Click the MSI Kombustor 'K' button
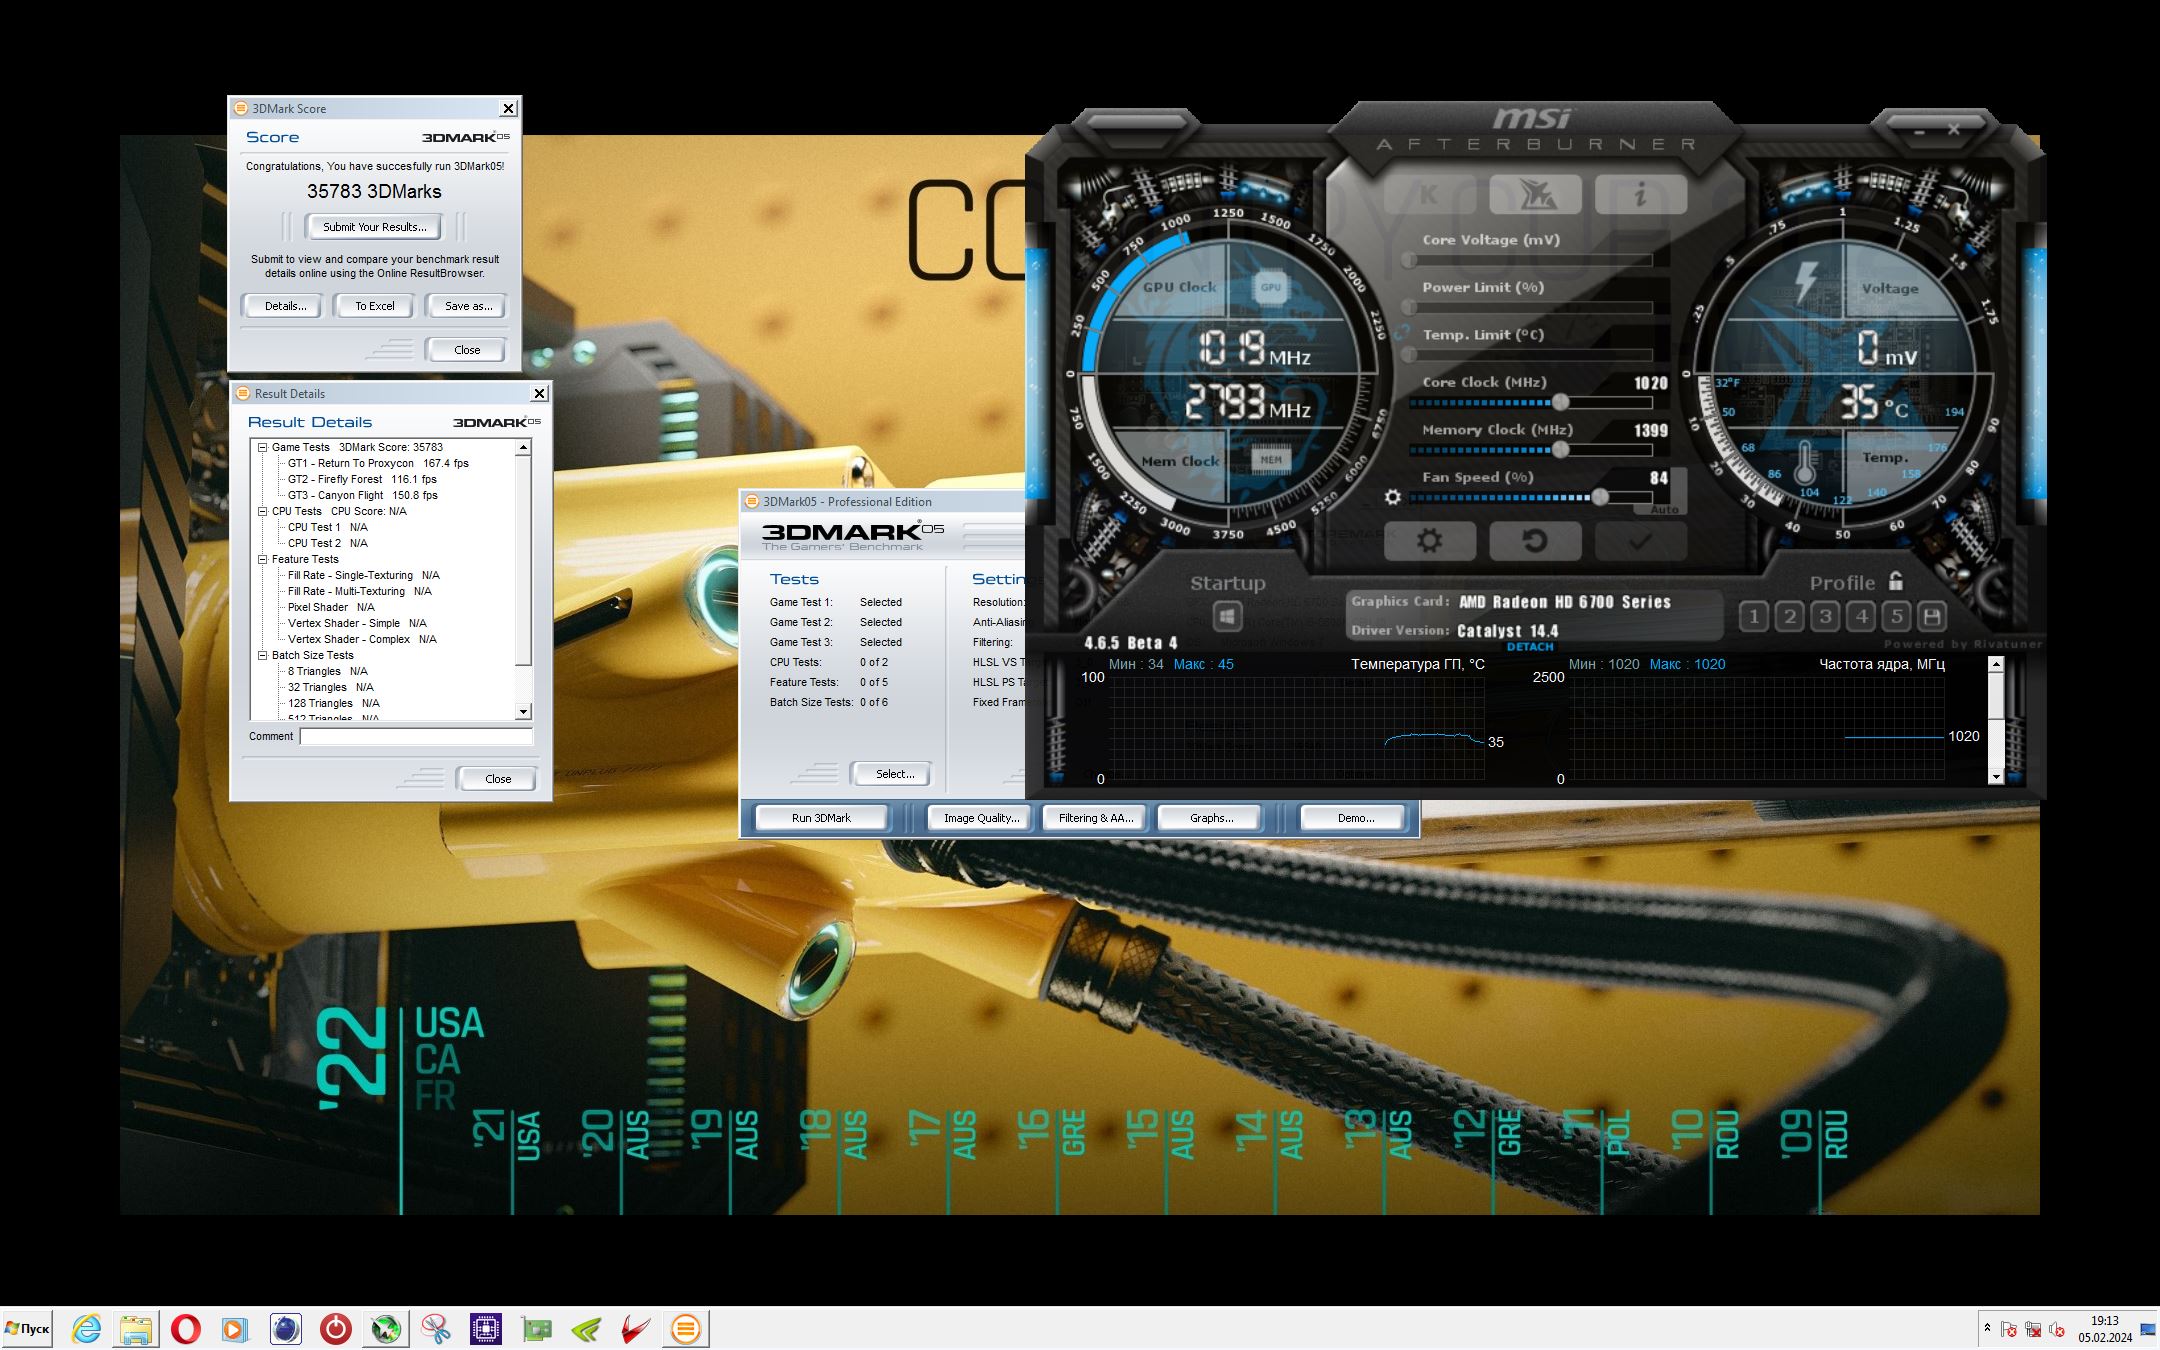This screenshot has height=1350, width=2160. click(1429, 195)
